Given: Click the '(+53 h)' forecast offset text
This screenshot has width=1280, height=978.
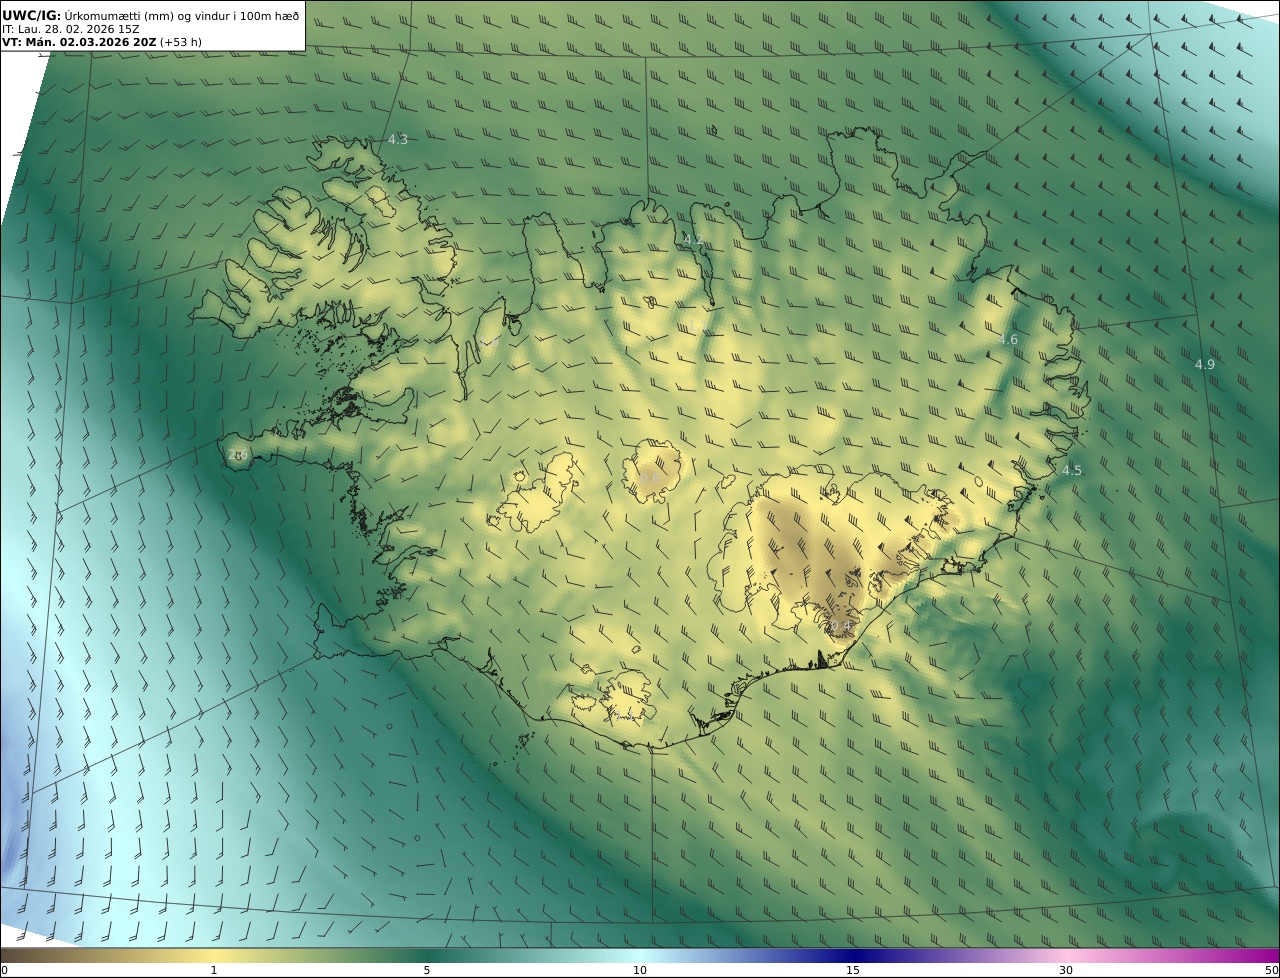Looking at the screenshot, I should (181, 42).
